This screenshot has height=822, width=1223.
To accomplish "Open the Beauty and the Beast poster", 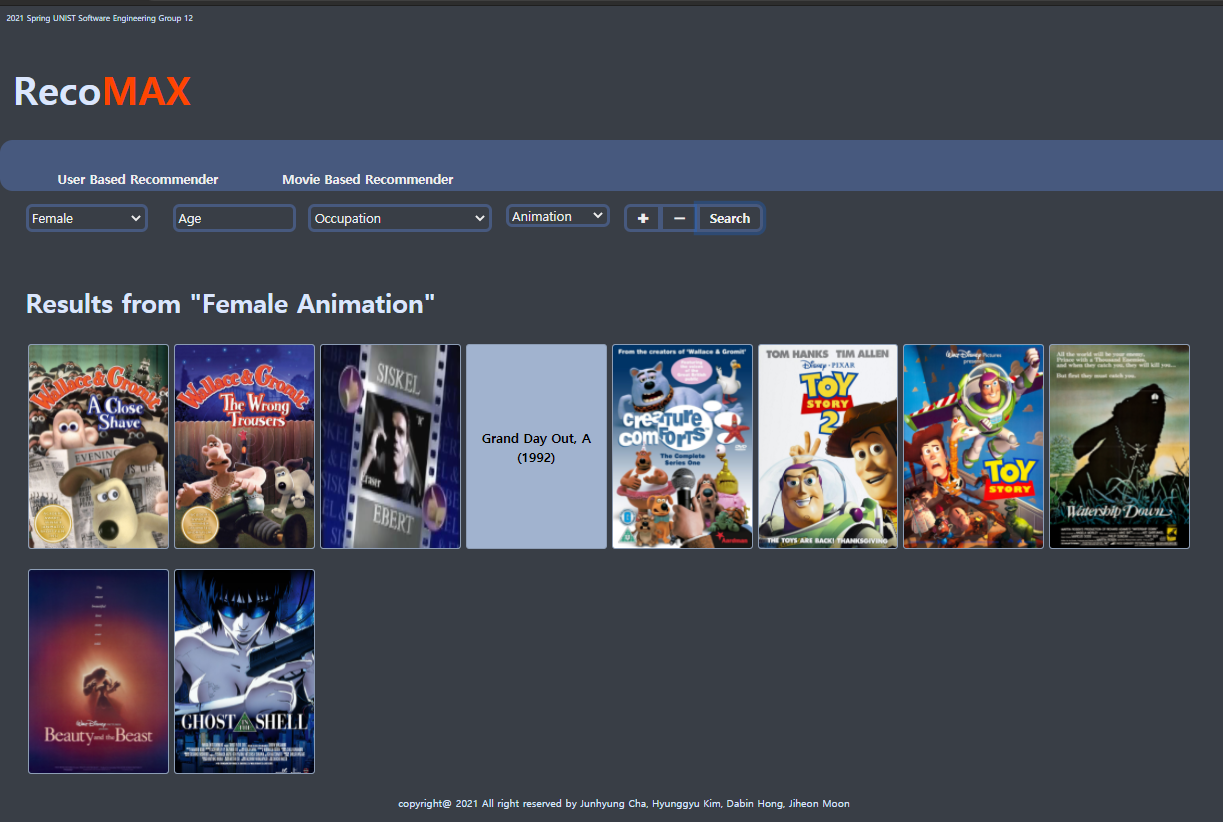I will [x=98, y=671].
